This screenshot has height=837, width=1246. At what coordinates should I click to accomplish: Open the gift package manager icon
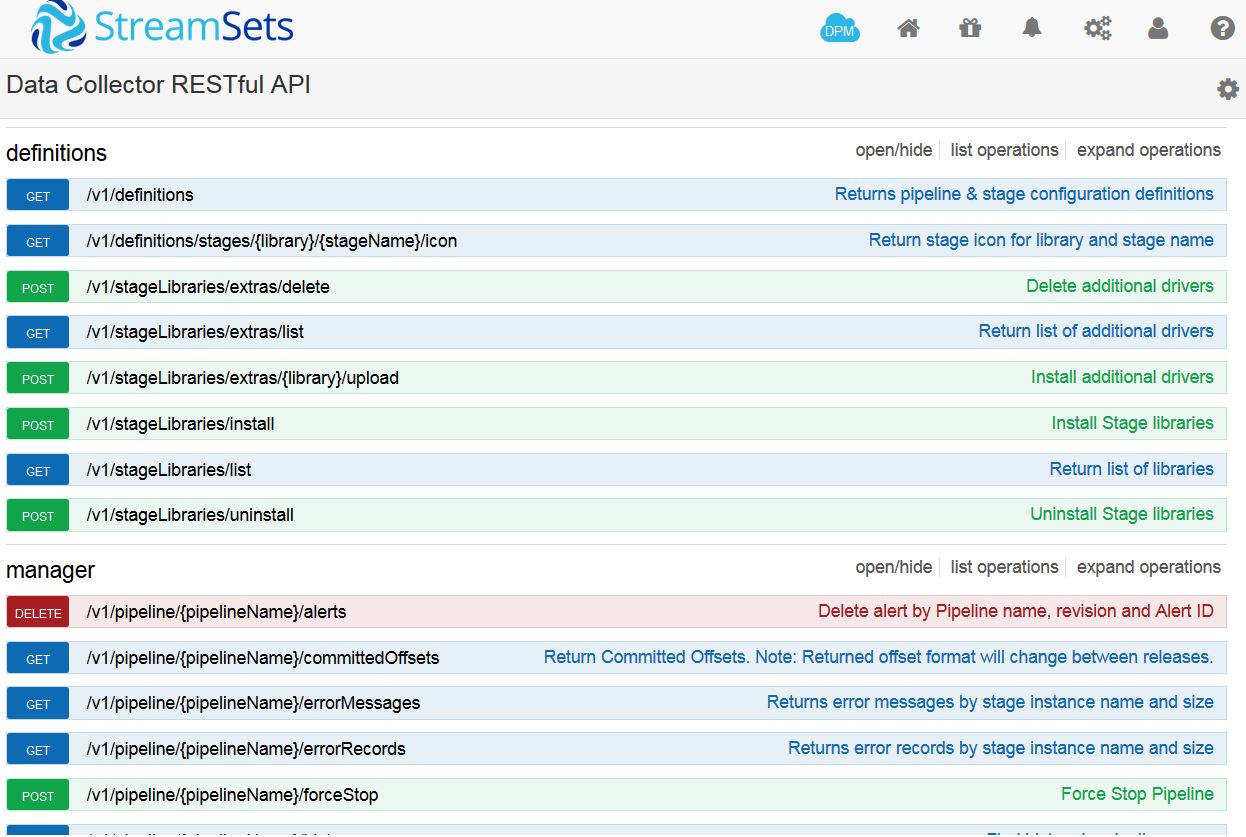pos(970,29)
